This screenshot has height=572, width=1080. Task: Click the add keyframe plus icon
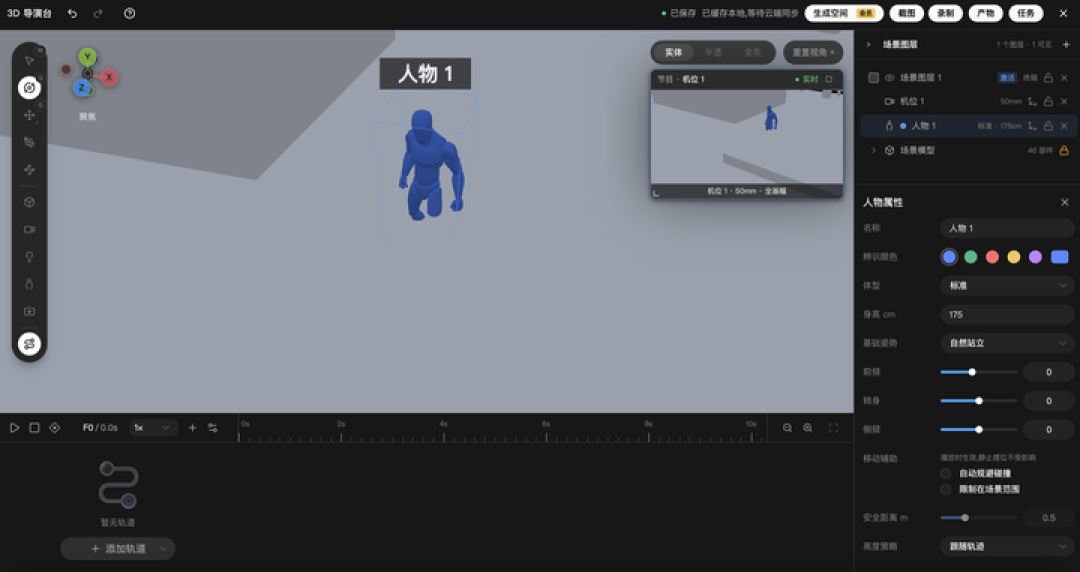point(192,427)
